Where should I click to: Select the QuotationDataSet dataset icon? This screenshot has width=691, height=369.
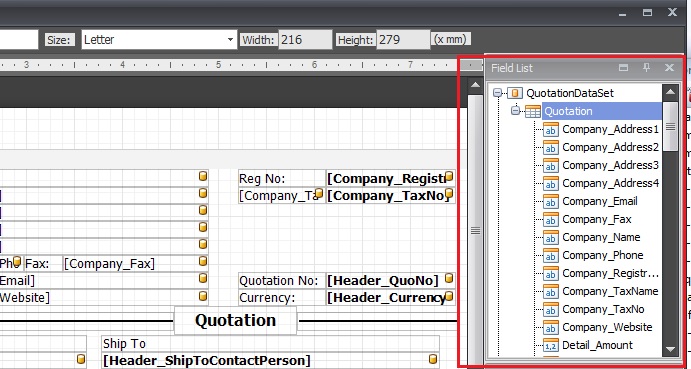(x=515, y=93)
